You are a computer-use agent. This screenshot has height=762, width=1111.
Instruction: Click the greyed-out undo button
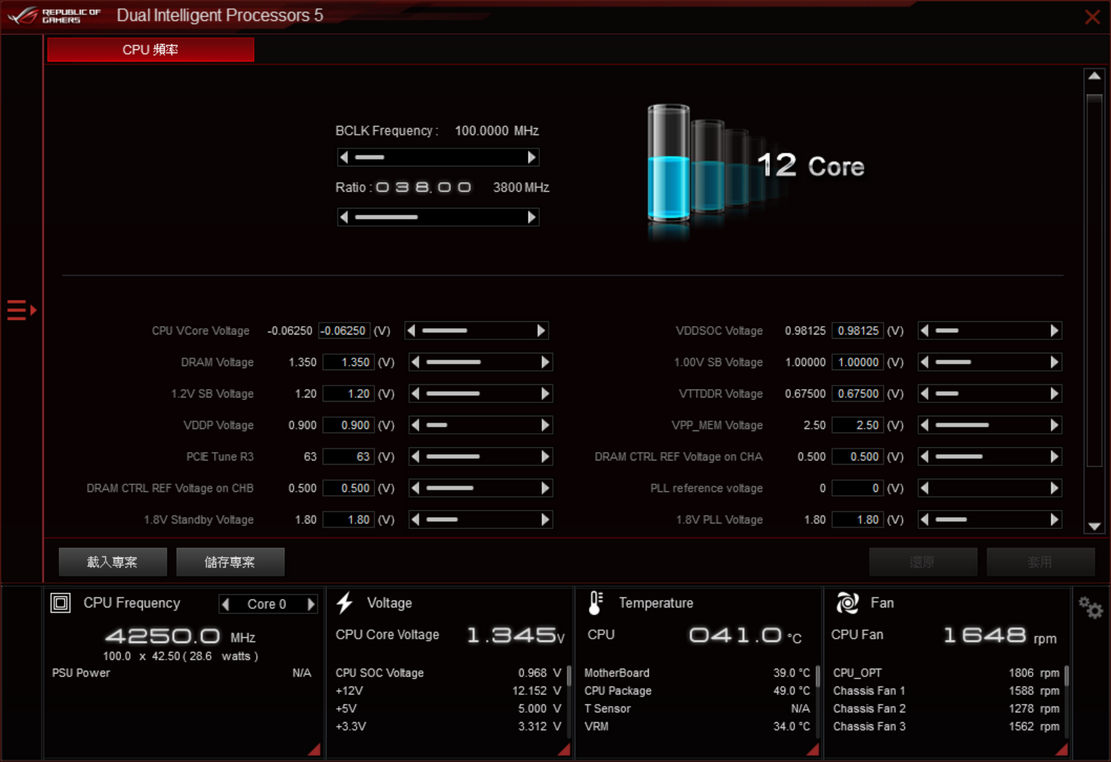coord(923,562)
